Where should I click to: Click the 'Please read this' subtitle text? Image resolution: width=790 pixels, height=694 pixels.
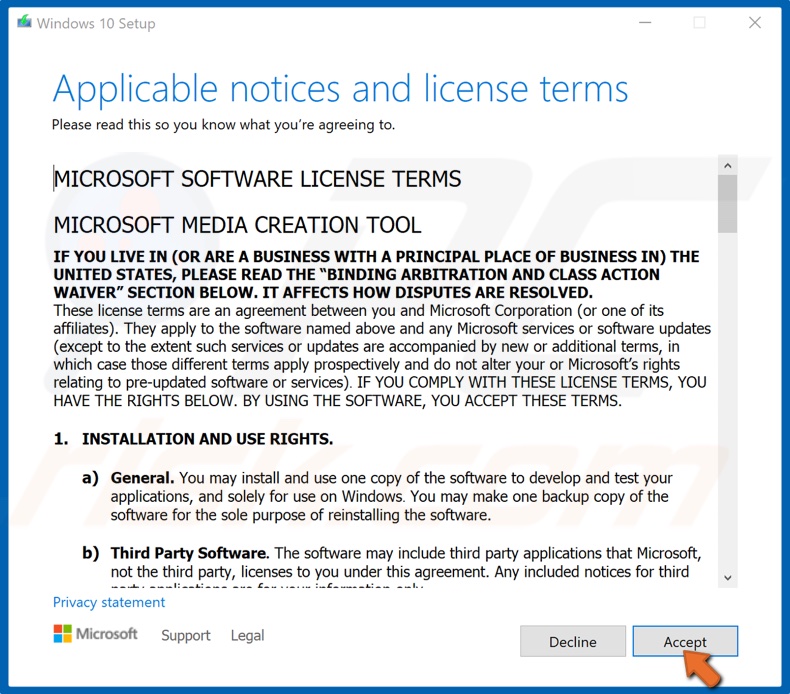pos(223,124)
